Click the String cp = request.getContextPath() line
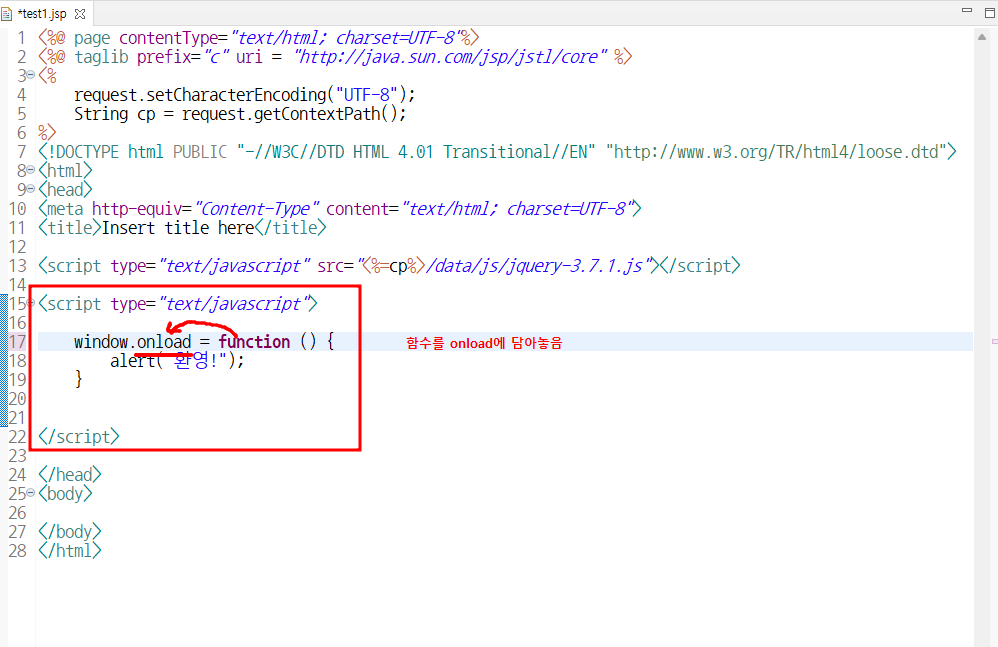 pos(240,114)
